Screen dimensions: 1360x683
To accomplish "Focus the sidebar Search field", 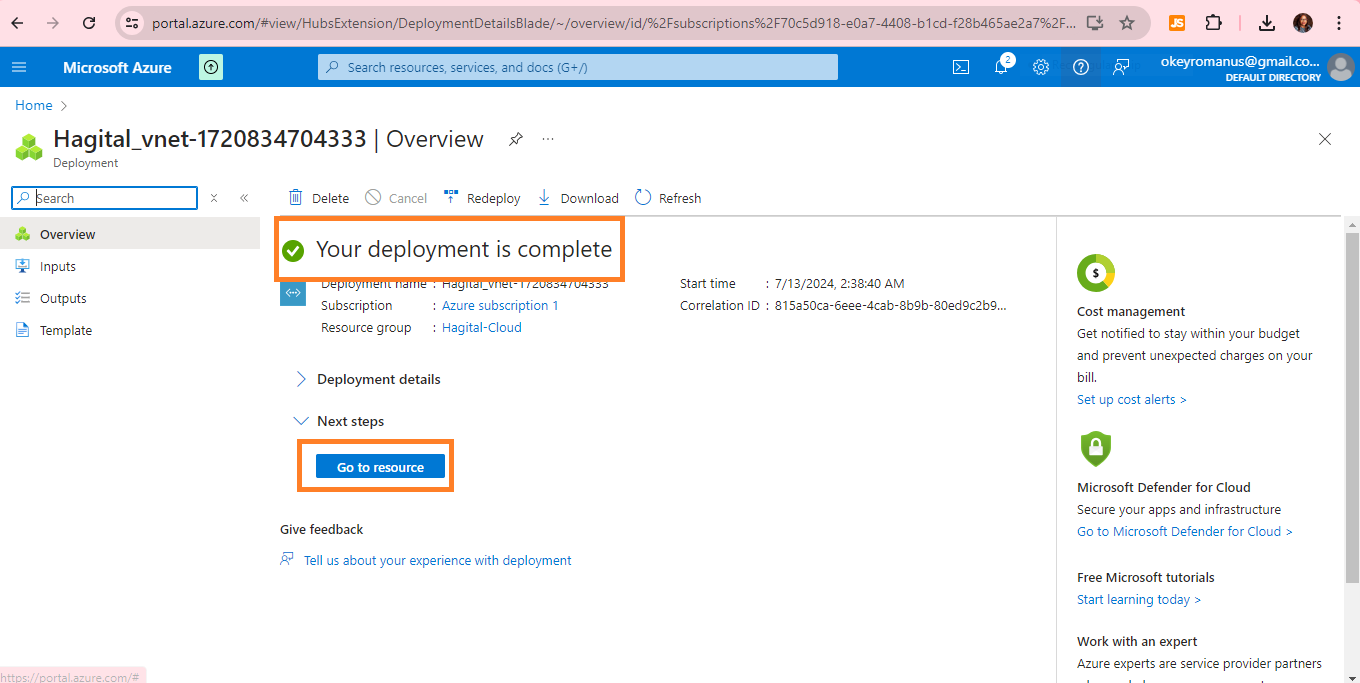I will coord(104,198).
